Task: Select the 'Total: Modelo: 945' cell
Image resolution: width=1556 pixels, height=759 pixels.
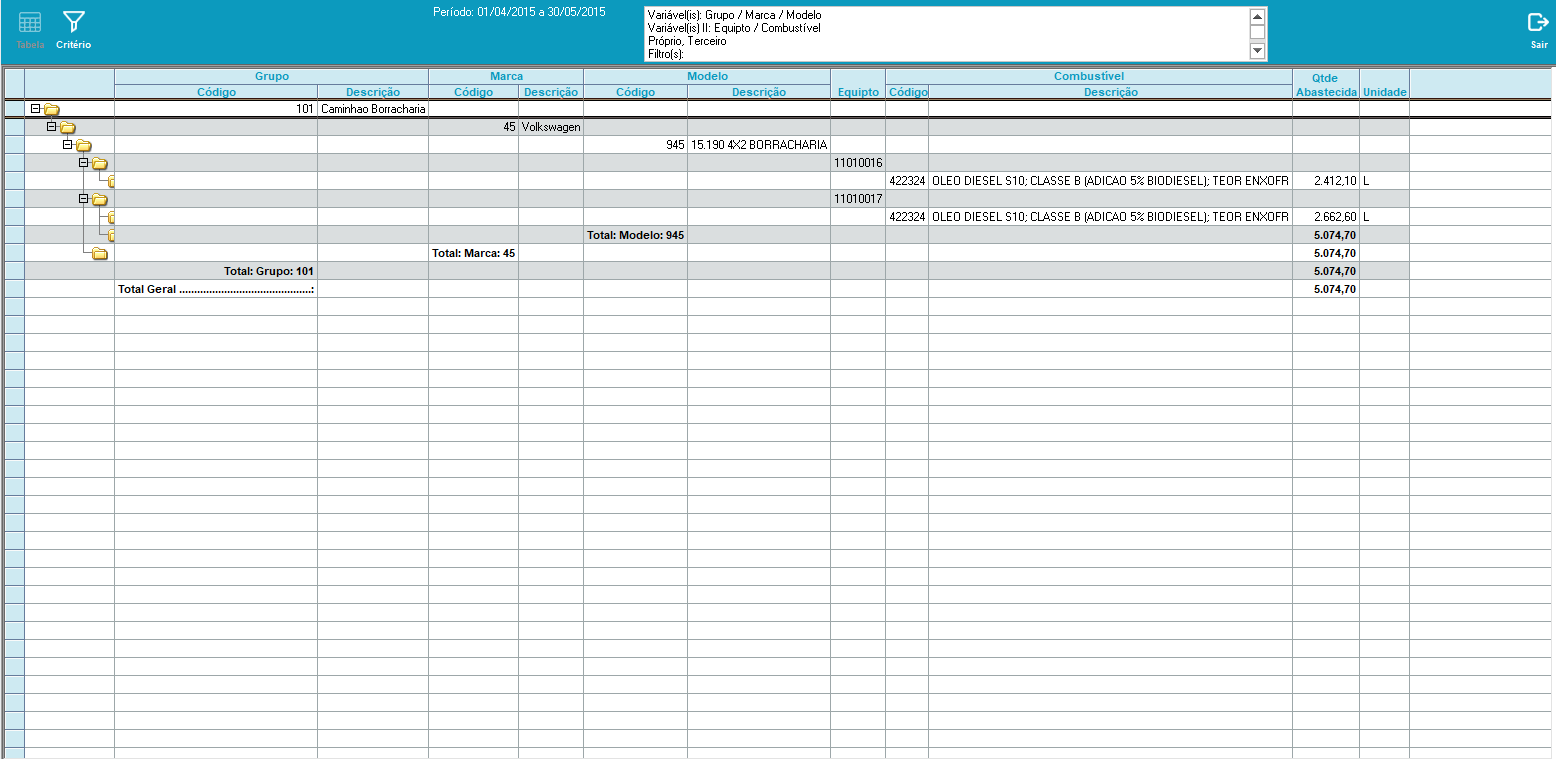Action: [636, 236]
